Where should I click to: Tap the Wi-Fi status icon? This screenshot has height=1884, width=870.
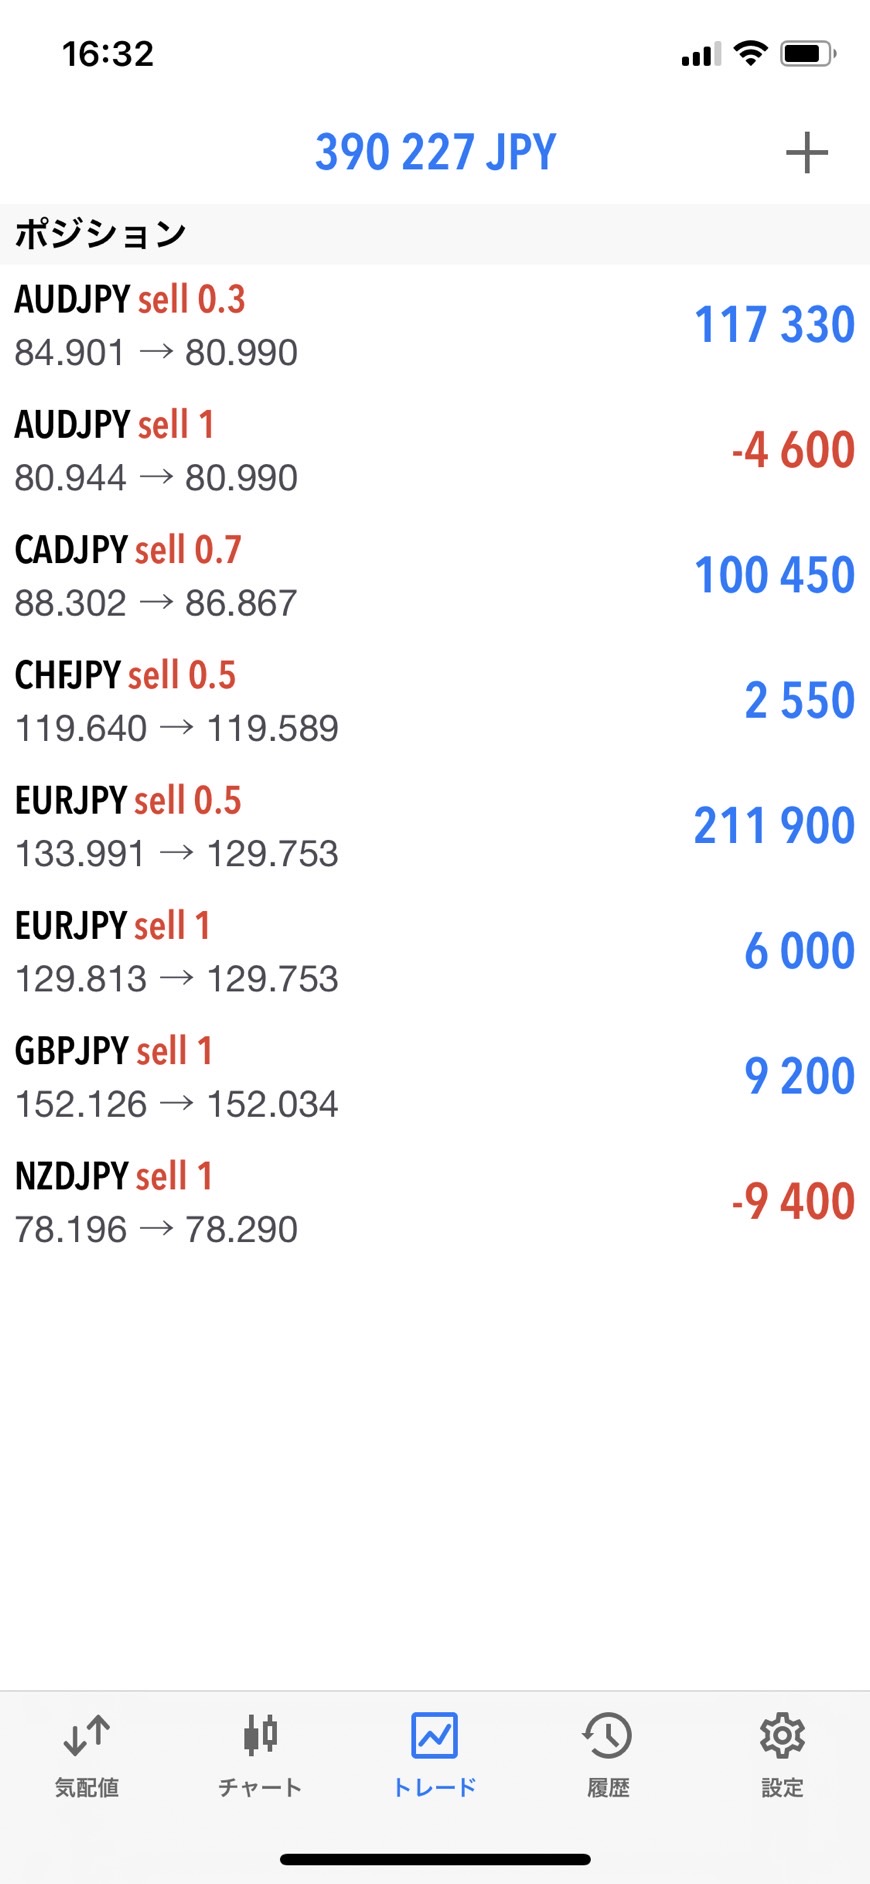pos(750,54)
